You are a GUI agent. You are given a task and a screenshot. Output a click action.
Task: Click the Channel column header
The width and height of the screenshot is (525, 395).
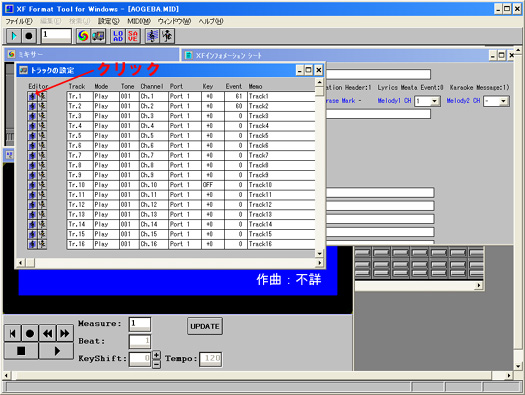click(152, 86)
